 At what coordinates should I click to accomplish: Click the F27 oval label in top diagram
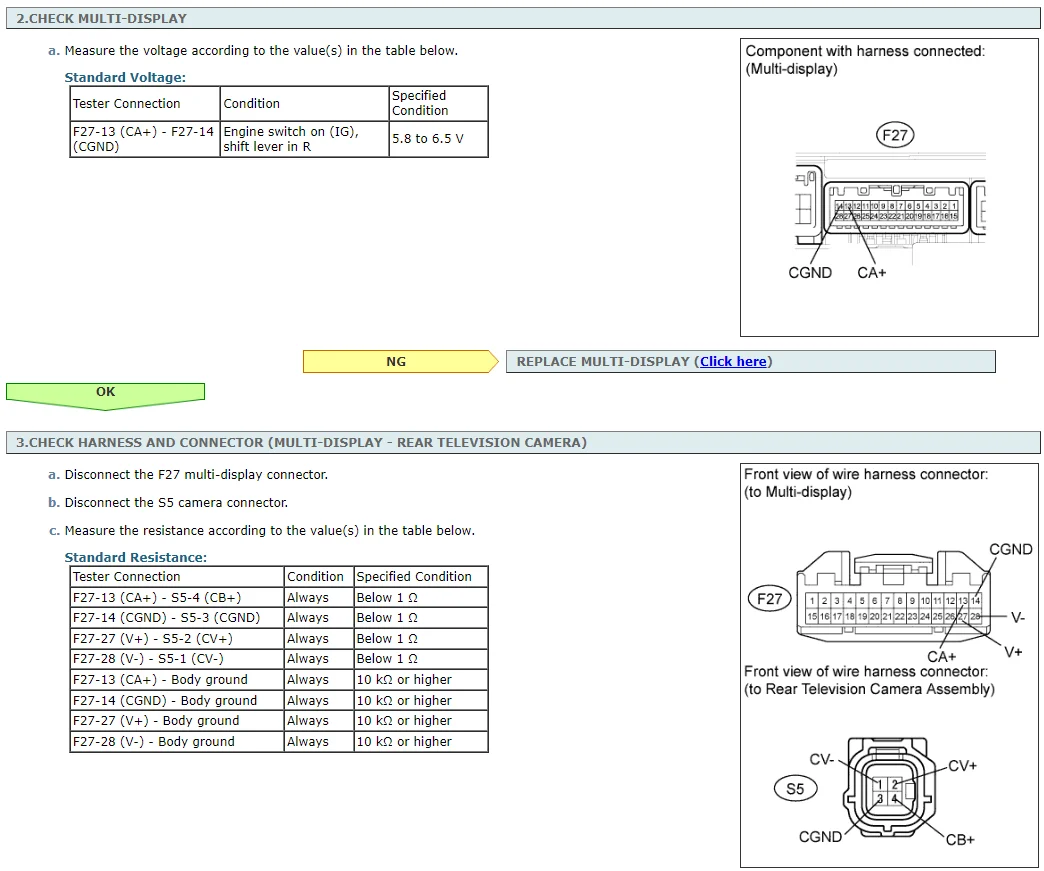(894, 135)
